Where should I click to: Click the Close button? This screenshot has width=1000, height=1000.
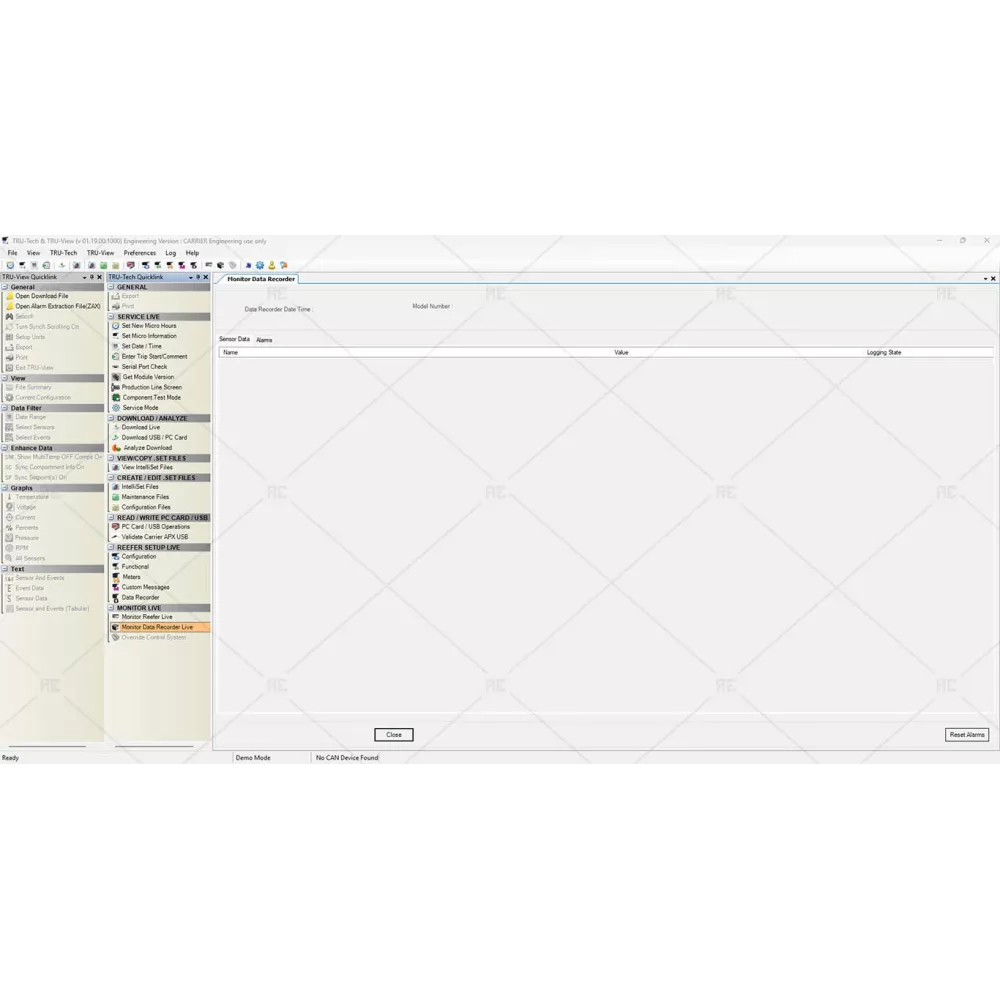tap(393, 734)
